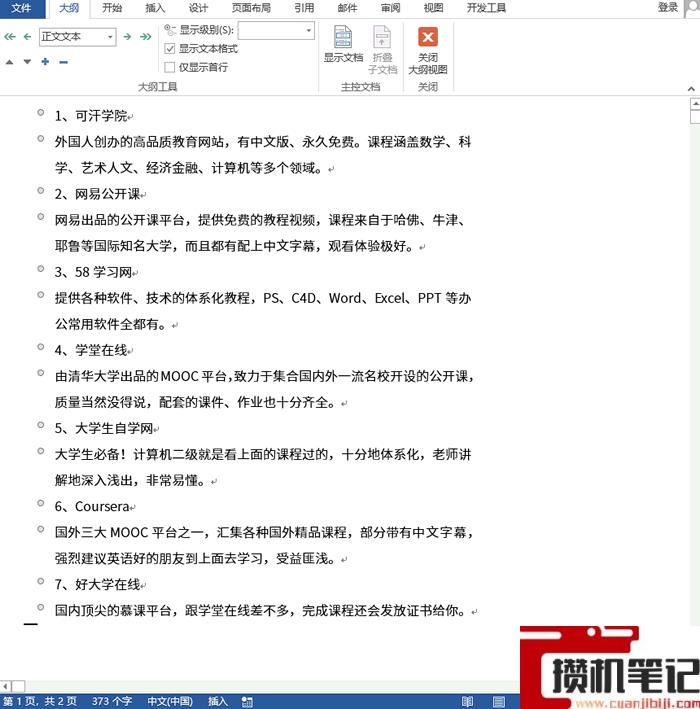The image size is (700, 709).
Task: Select bullet of 提供各种软件 paragraph
Action: (x=41, y=295)
